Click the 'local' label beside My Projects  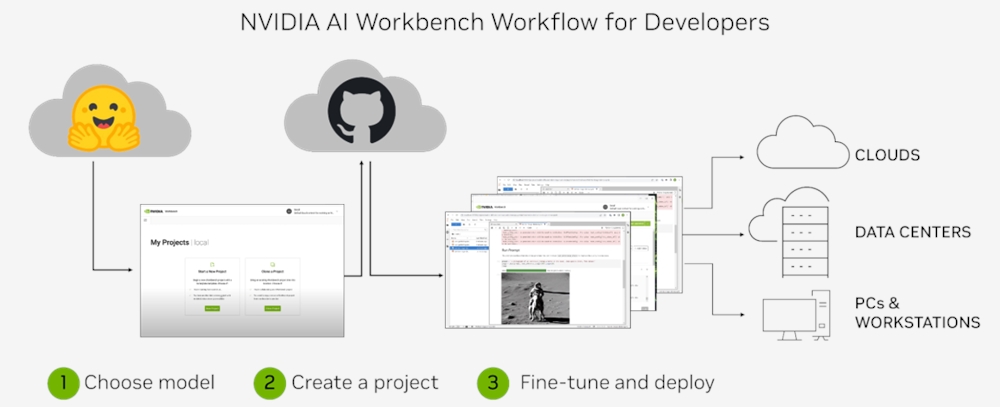202,242
